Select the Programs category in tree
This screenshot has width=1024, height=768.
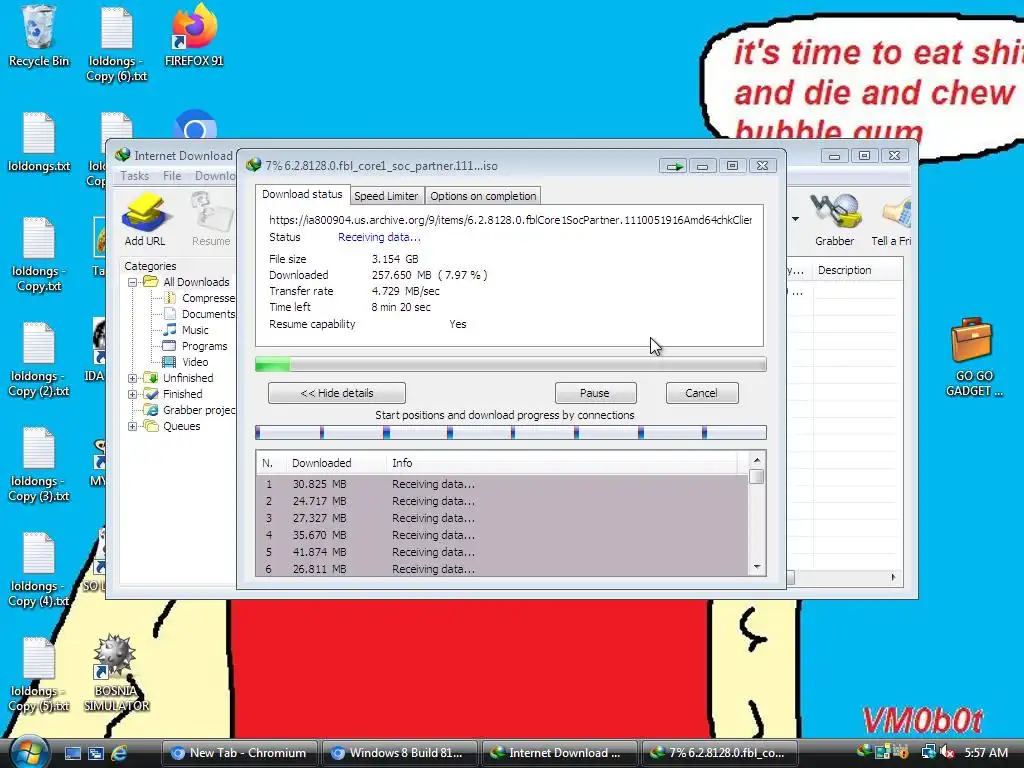coord(204,346)
